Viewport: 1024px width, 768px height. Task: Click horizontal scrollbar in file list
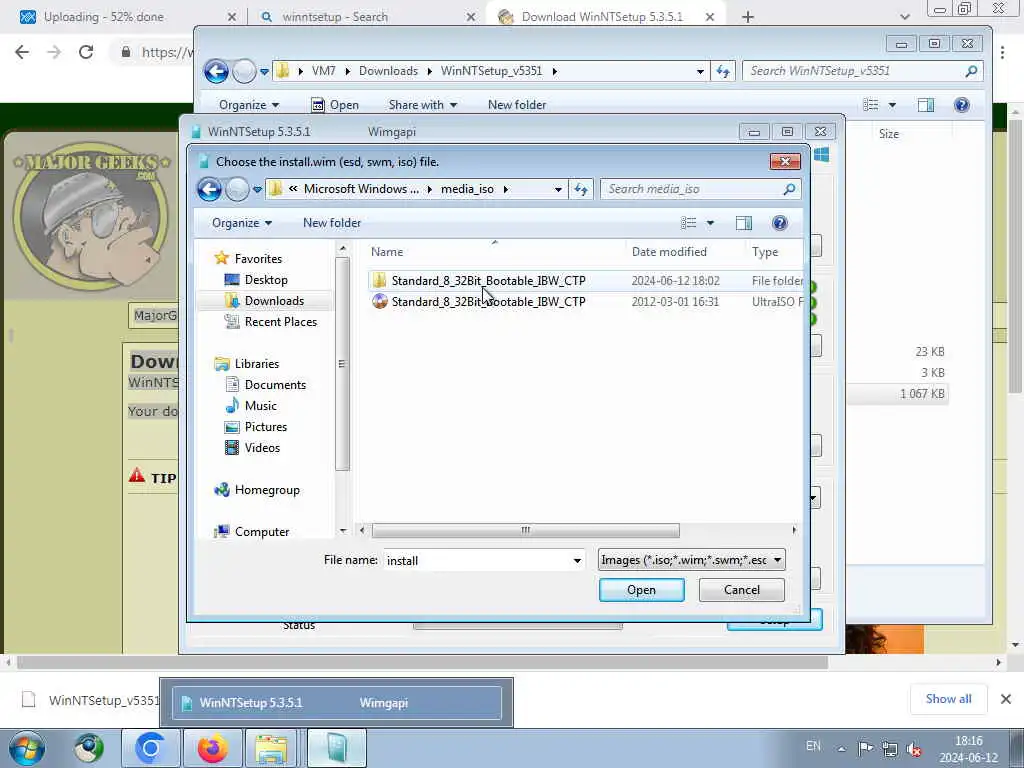click(x=525, y=530)
